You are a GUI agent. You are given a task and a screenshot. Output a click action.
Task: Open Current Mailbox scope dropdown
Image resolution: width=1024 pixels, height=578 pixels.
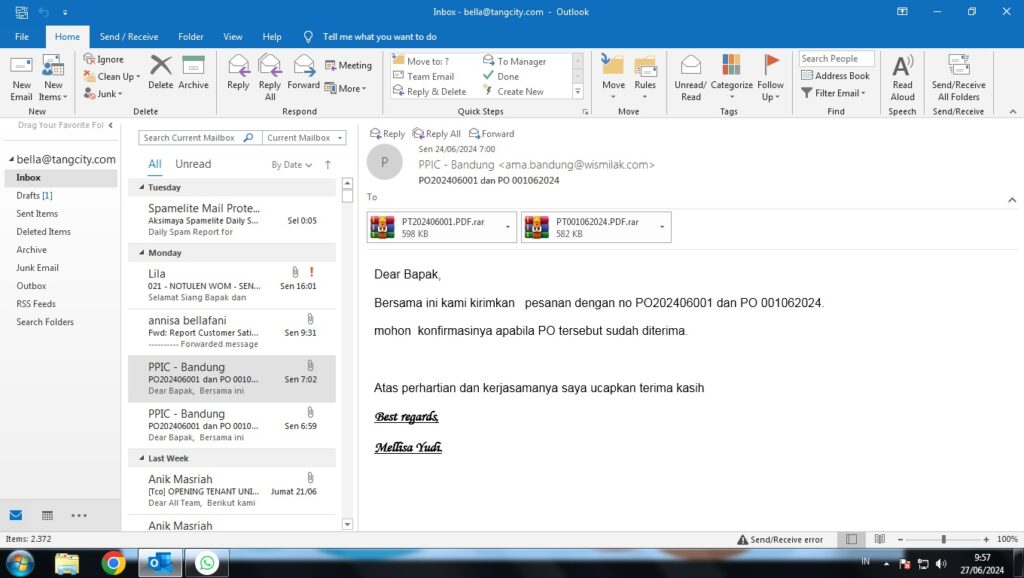click(304, 138)
